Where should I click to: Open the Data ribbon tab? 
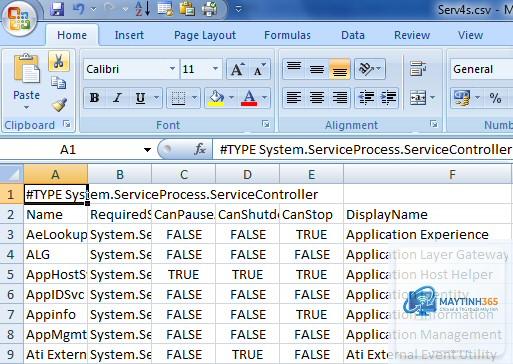pyautogui.click(x=353, y=35)
